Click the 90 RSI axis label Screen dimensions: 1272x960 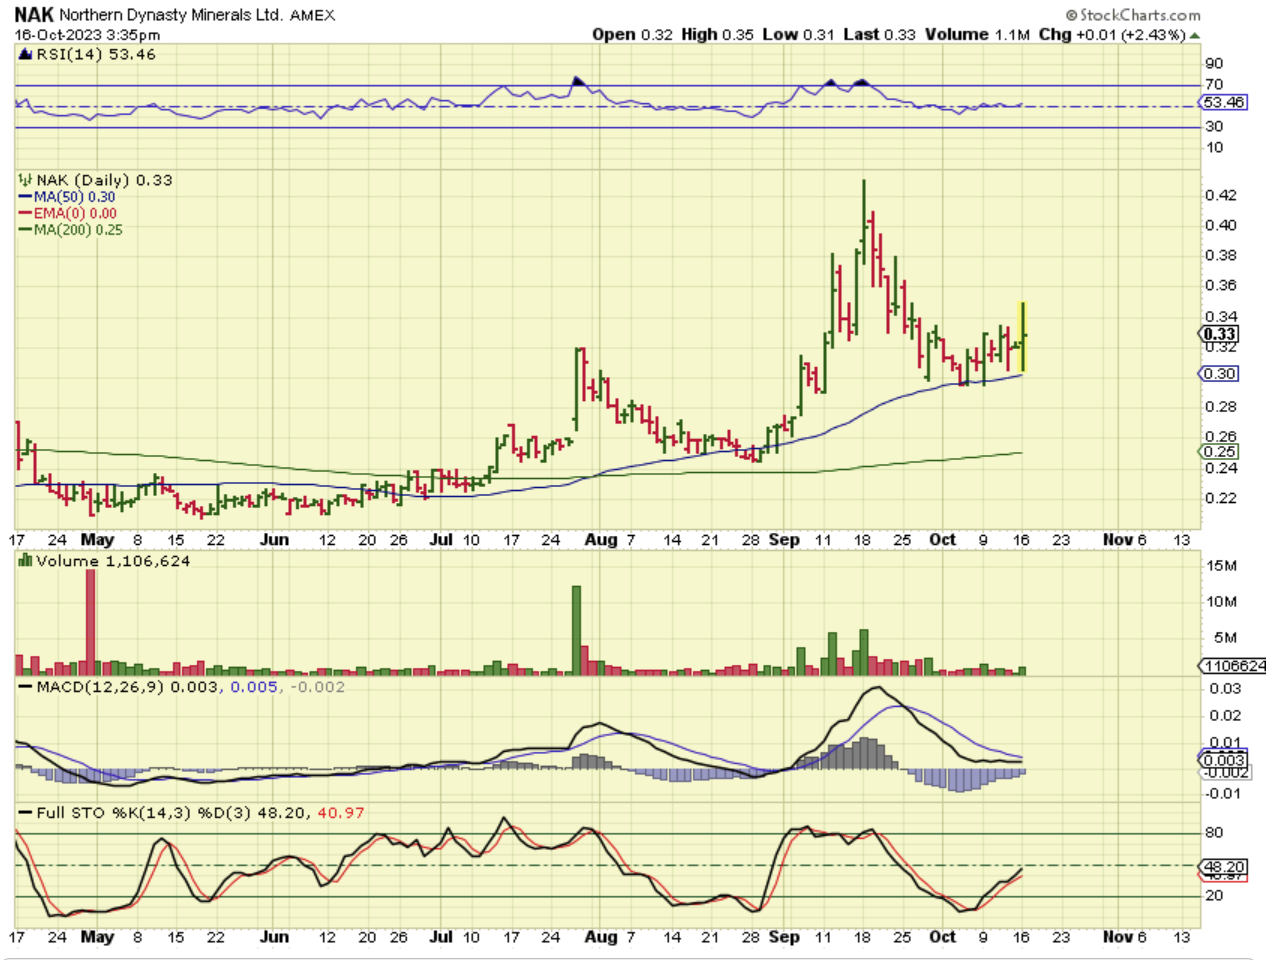click(x=1214, y=63)
